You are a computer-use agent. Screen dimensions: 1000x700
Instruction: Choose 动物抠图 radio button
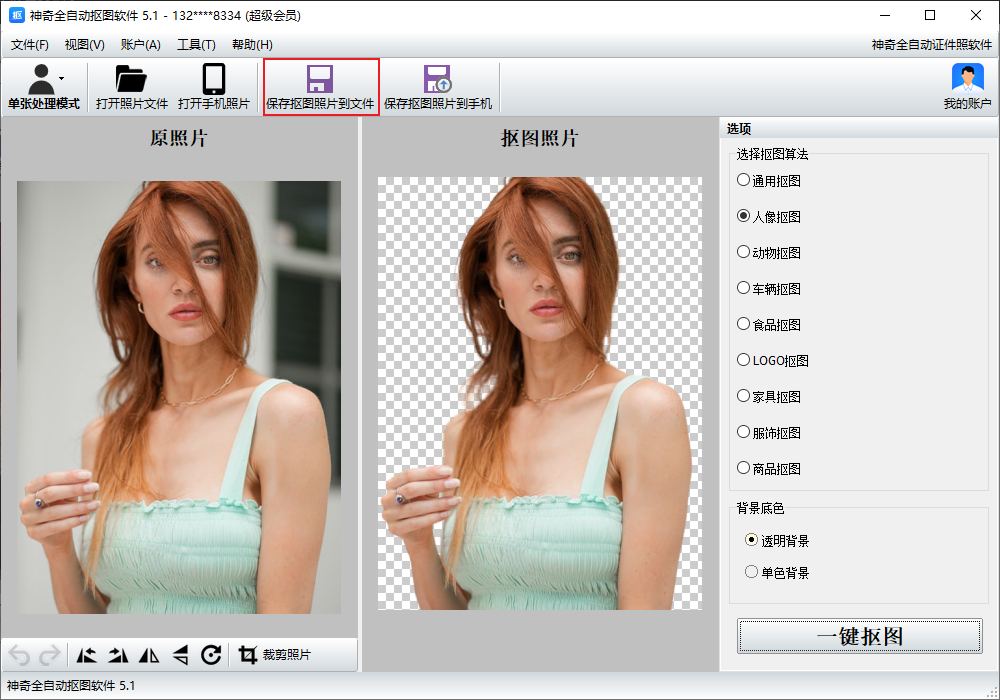coord(743,253)
